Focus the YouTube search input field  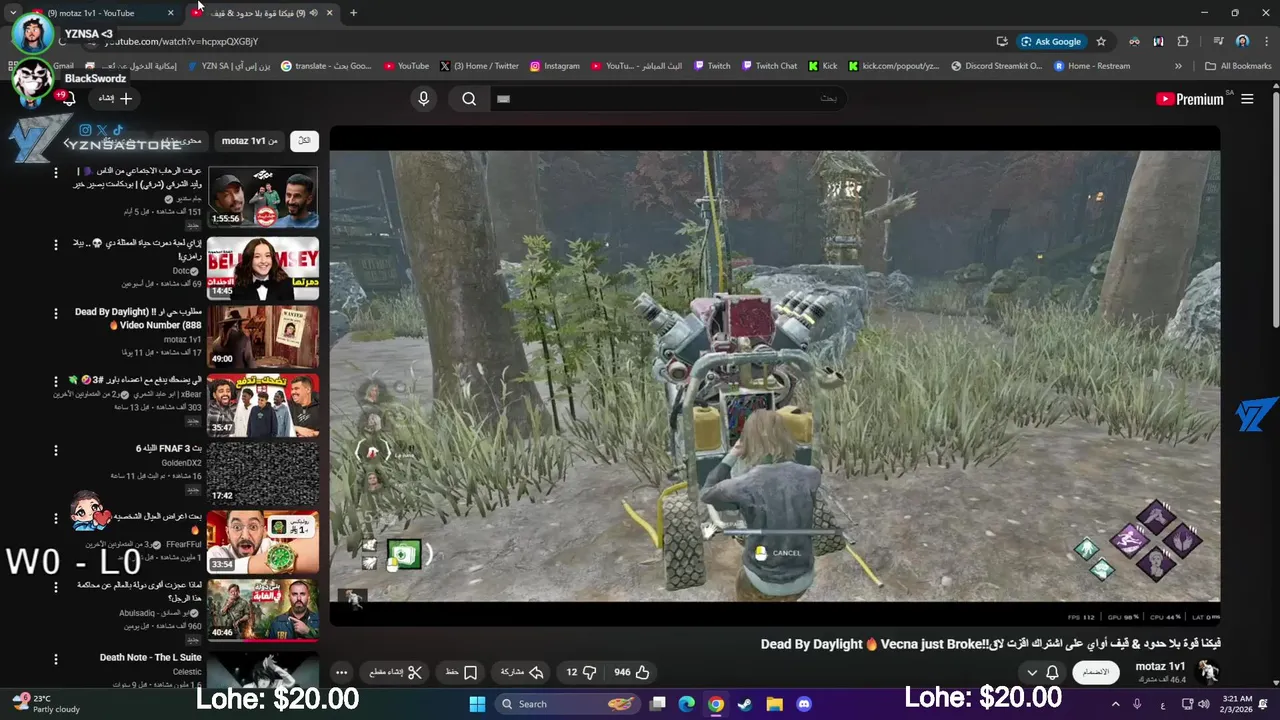667,98
